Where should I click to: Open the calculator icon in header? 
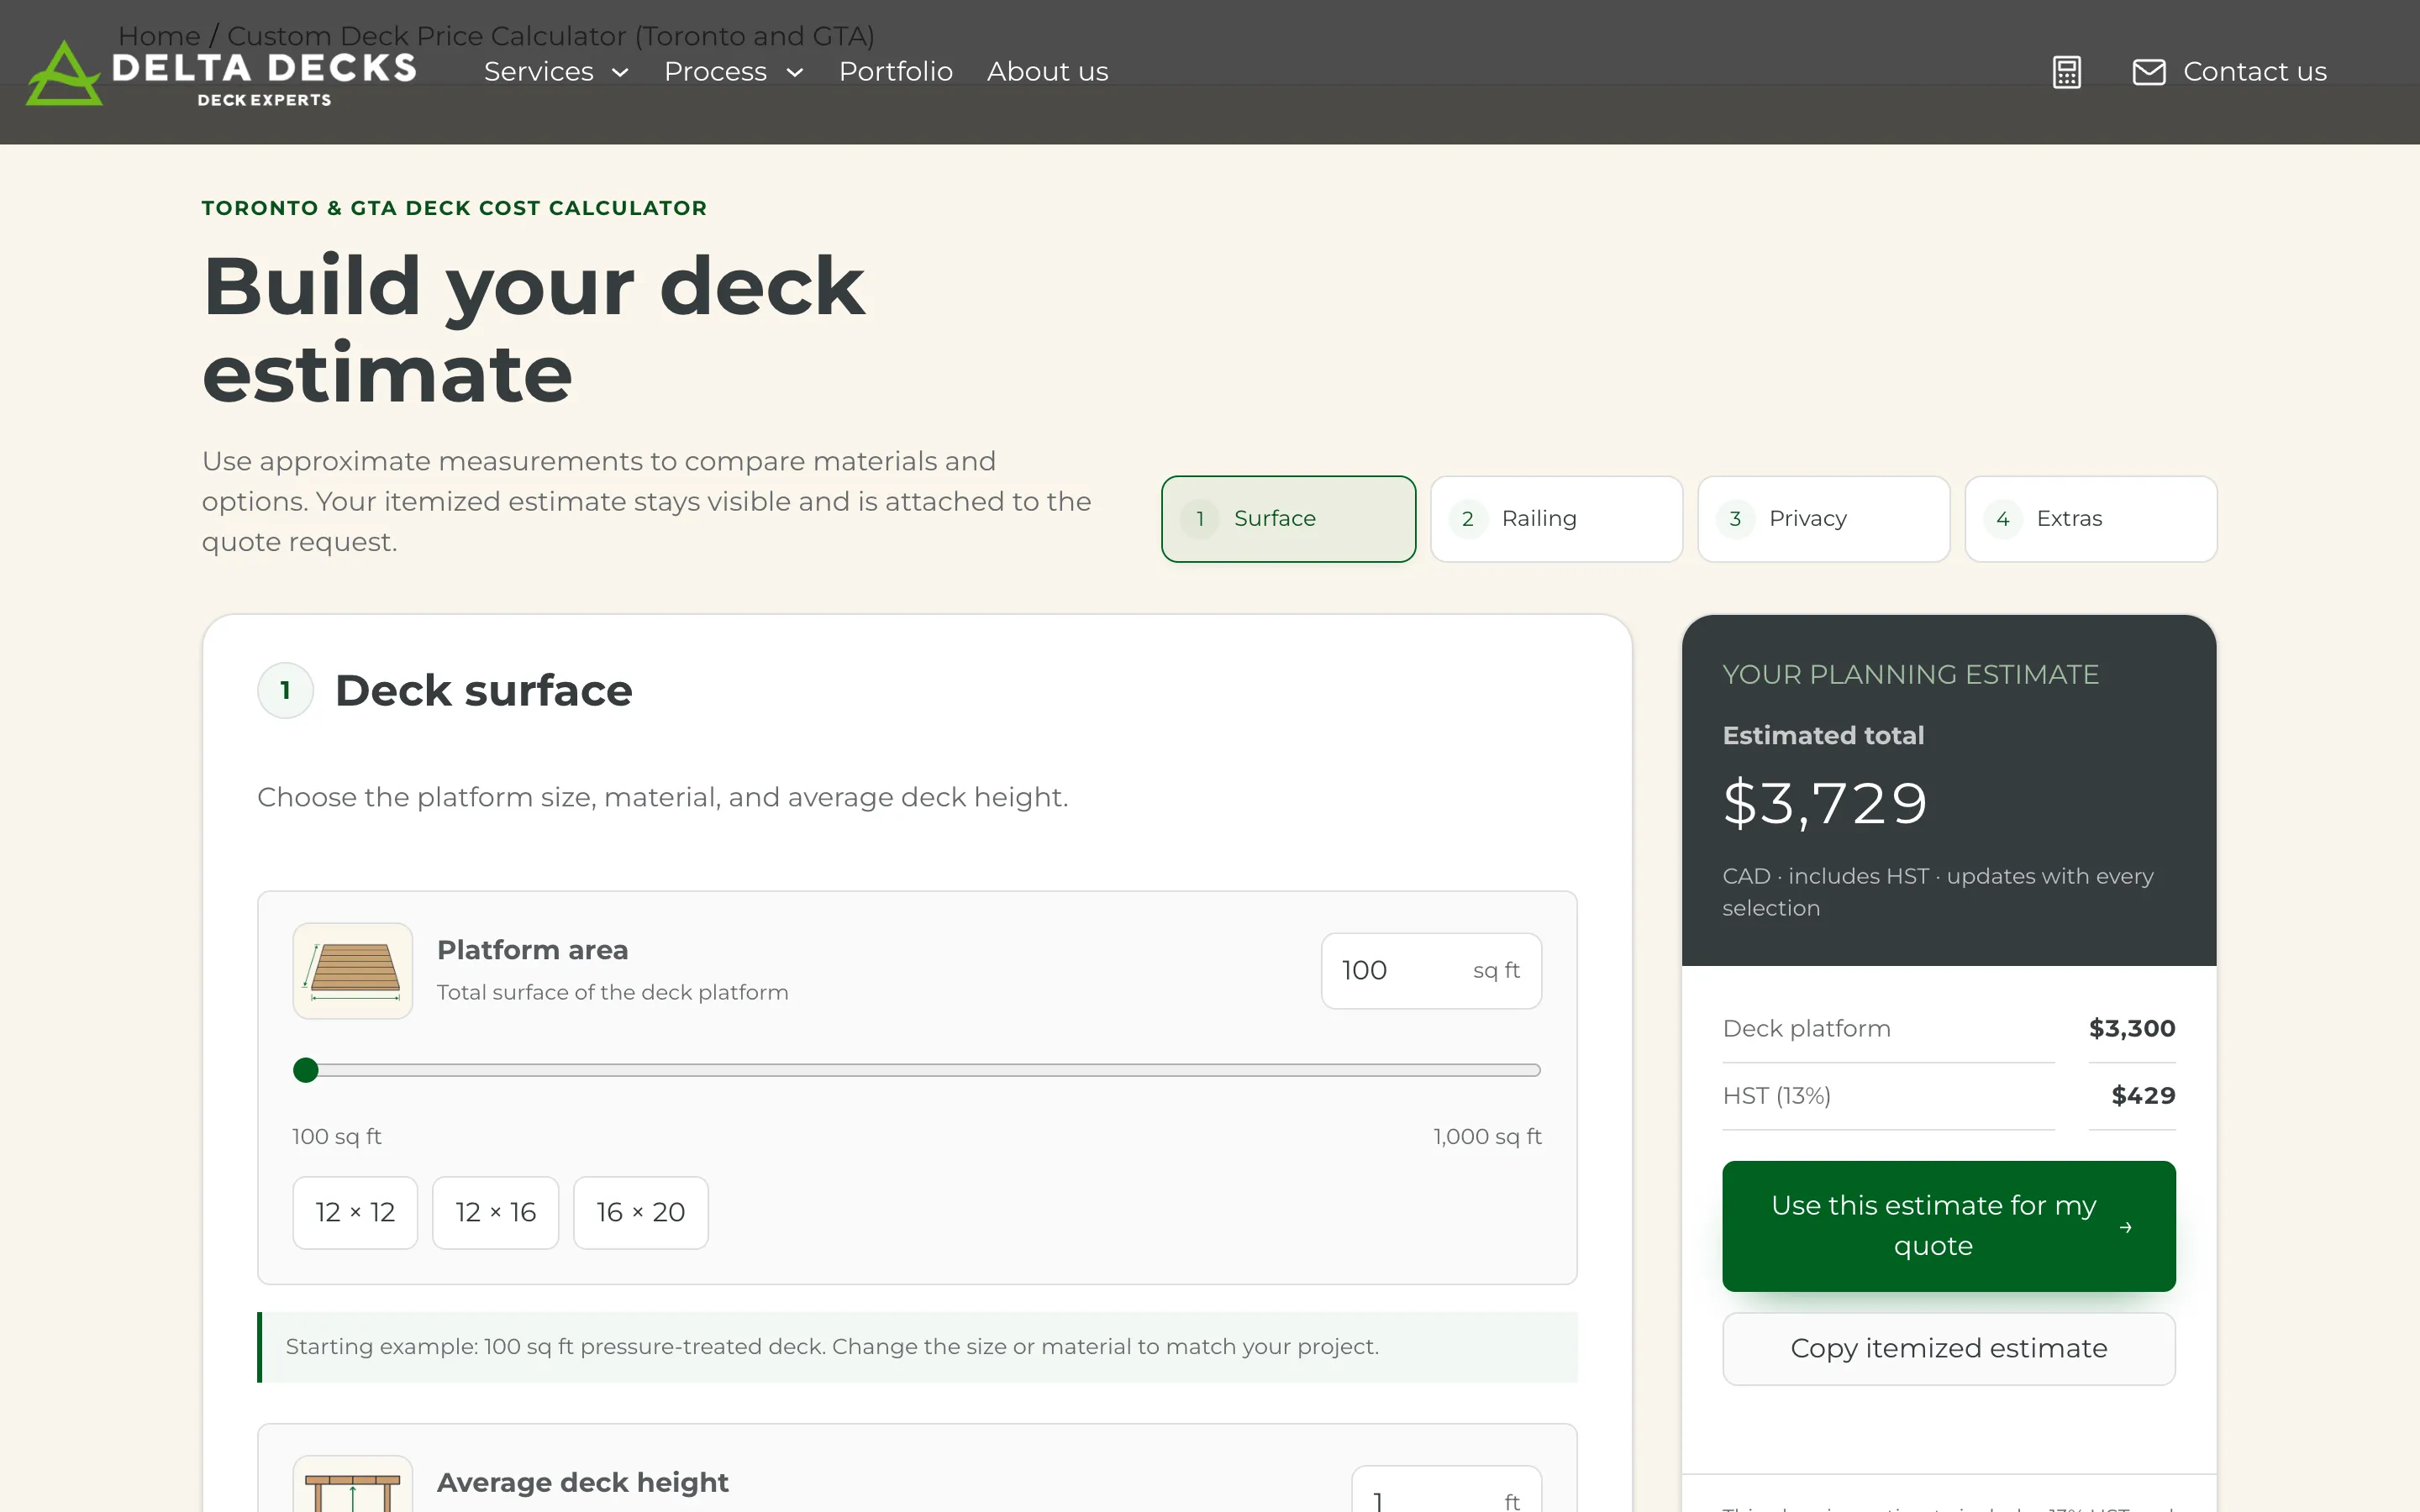pos(2066,72)
